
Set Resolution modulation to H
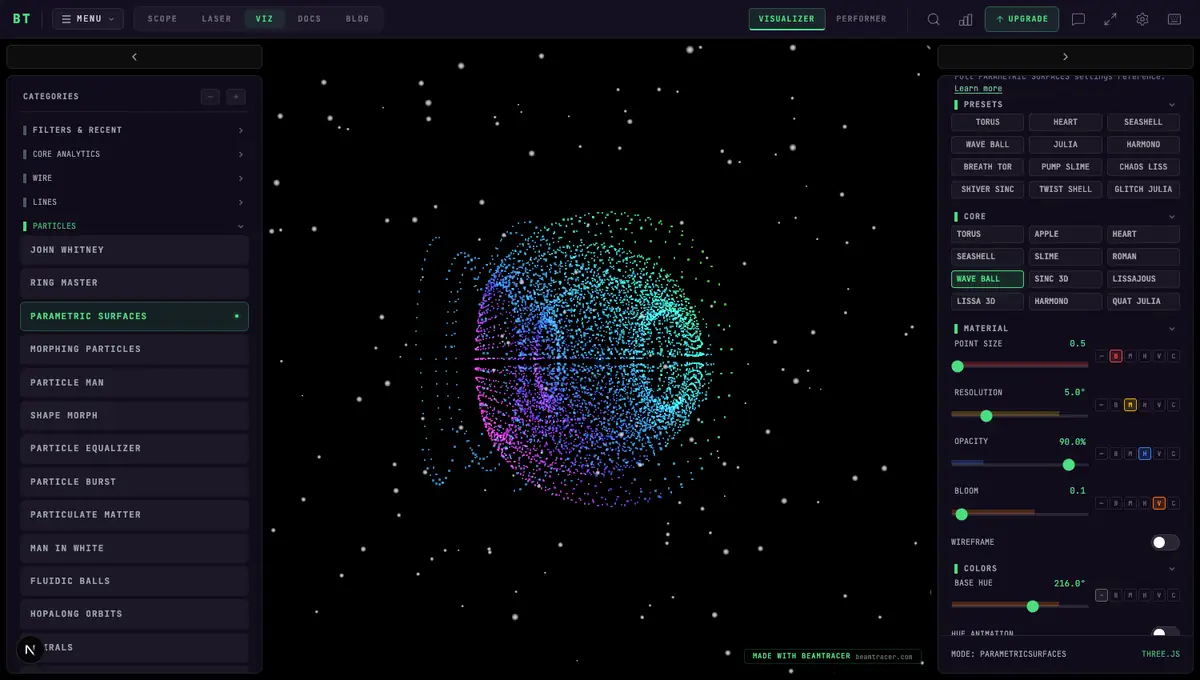(x=1145, y=405)
